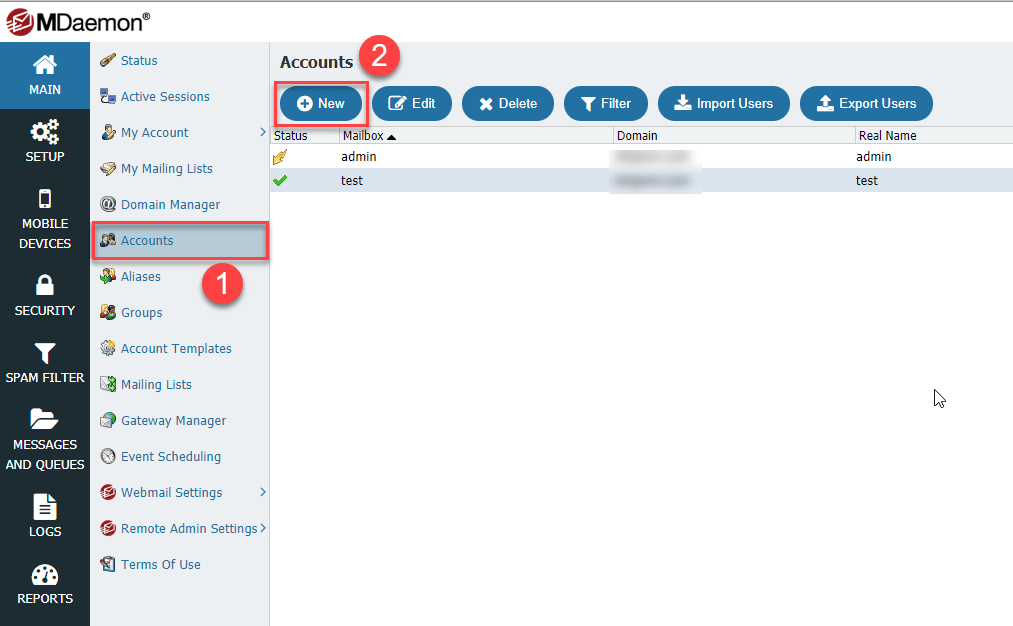1013x626 pixels.
Task: Open the LOGS document section
Action: pyautogui.click(x=45, y=516)
